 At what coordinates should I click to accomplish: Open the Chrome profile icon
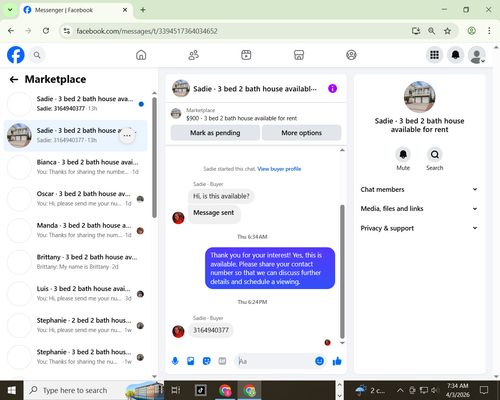click(x=471, y=31)
